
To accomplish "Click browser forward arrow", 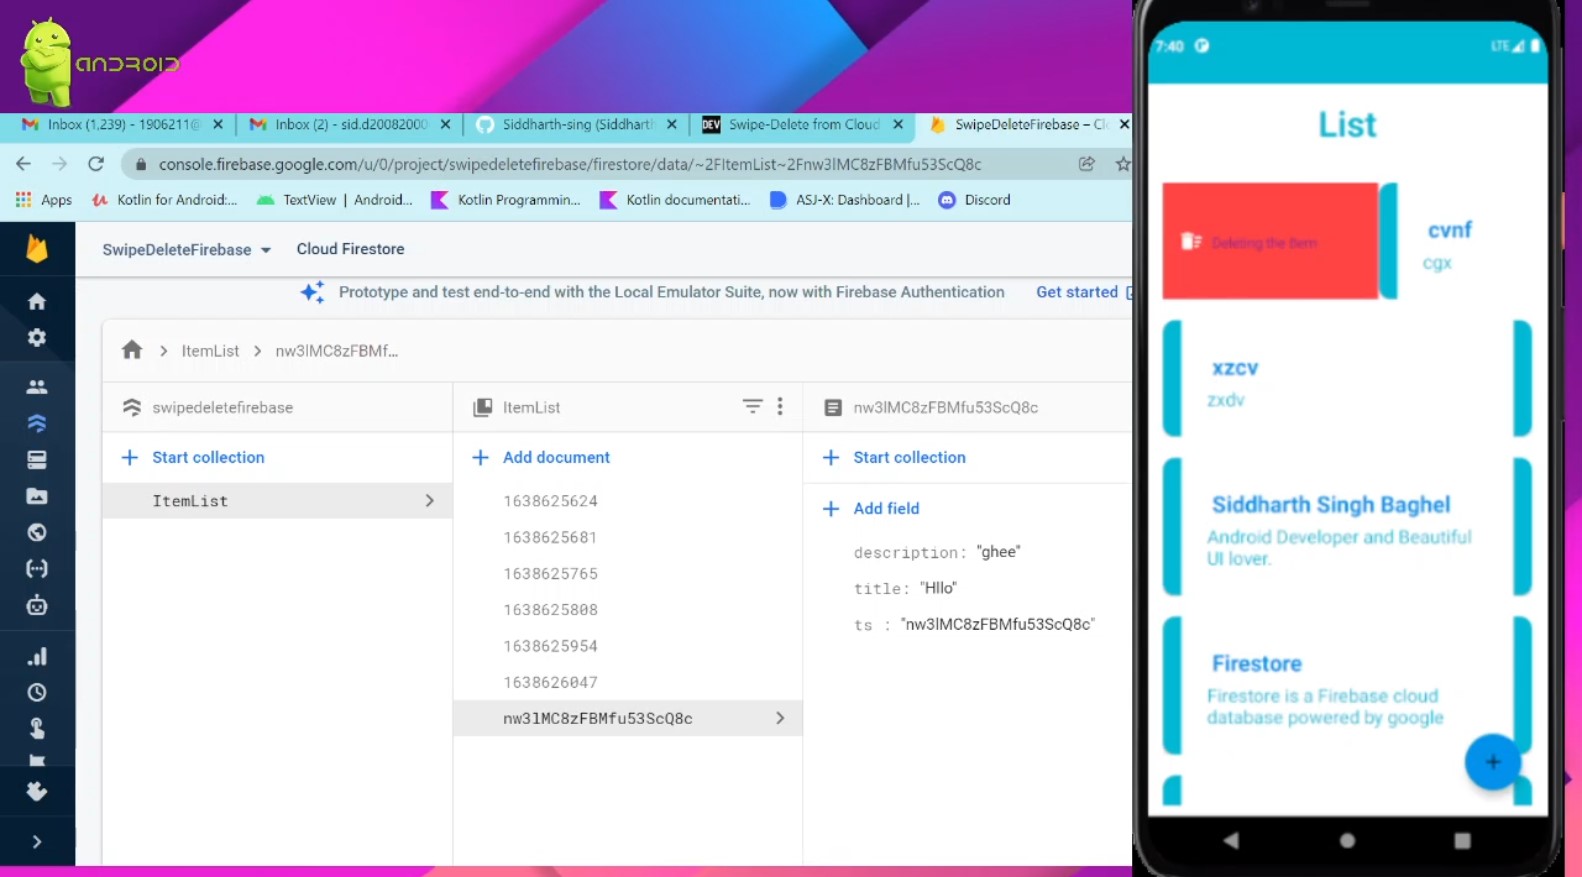I will [60, 164].
